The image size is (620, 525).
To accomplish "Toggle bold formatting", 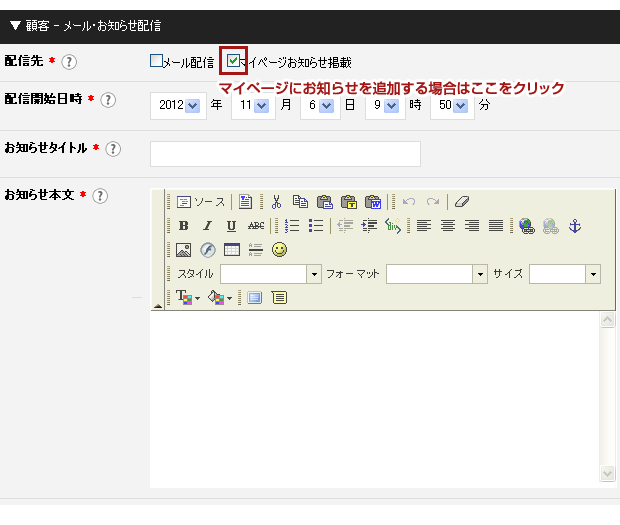I will tap(183, 226).
